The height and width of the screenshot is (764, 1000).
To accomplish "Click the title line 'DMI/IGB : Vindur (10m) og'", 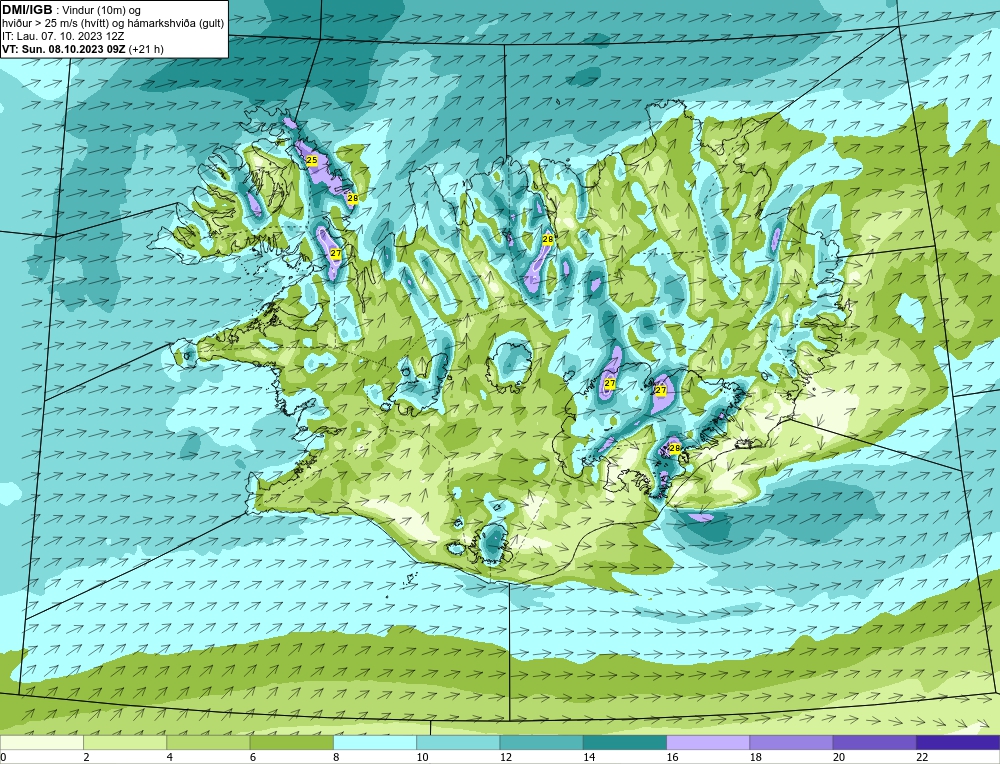I will 72,10.
